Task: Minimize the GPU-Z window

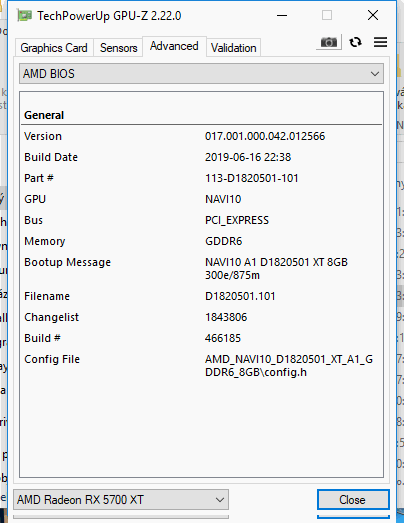Action: pyautogui.click(x=282, y=15)
